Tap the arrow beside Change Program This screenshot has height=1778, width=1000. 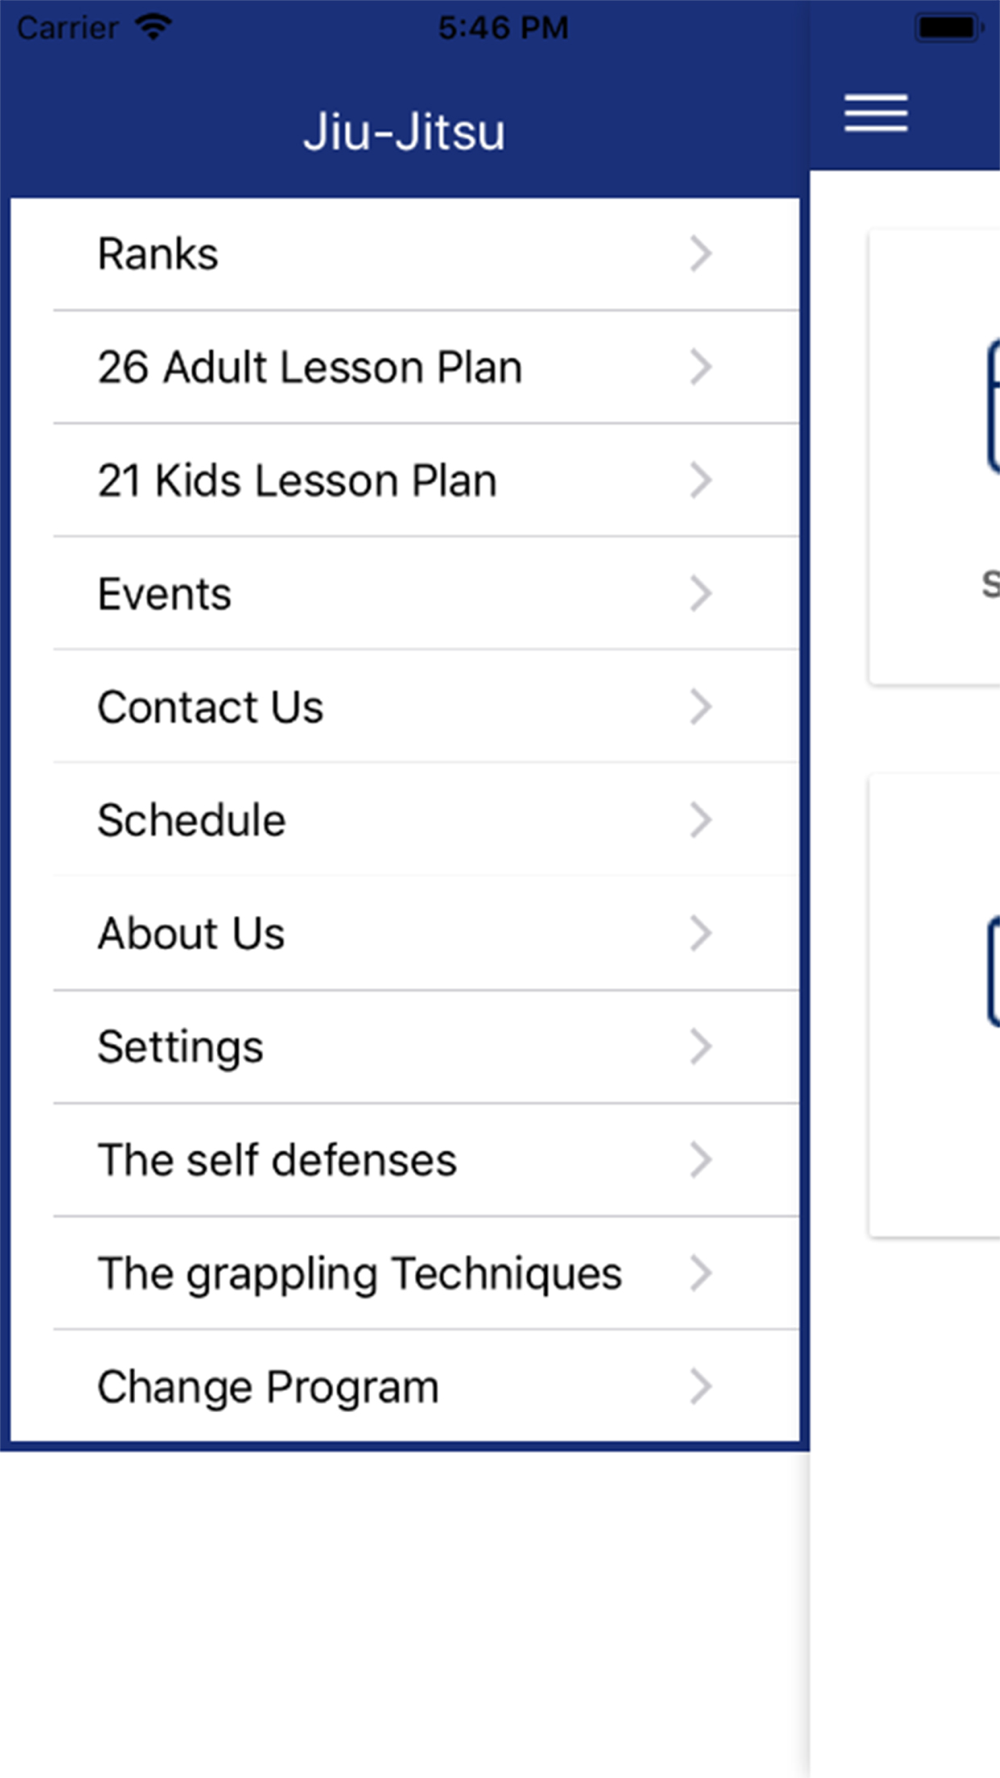point(701,1387)
